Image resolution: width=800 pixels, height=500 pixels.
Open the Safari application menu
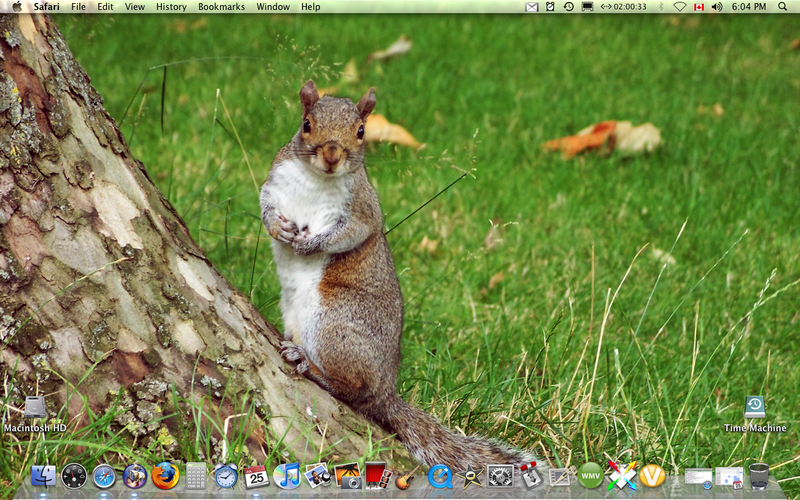pyautogui.click(x=46, y=7)
